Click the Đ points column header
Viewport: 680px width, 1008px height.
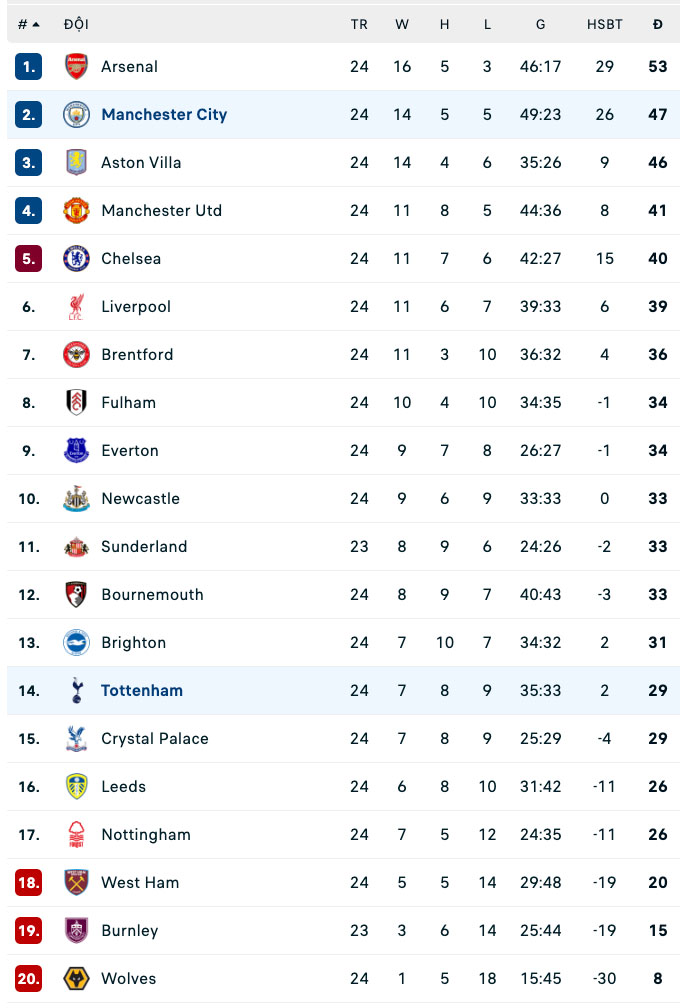click(657, 24)
